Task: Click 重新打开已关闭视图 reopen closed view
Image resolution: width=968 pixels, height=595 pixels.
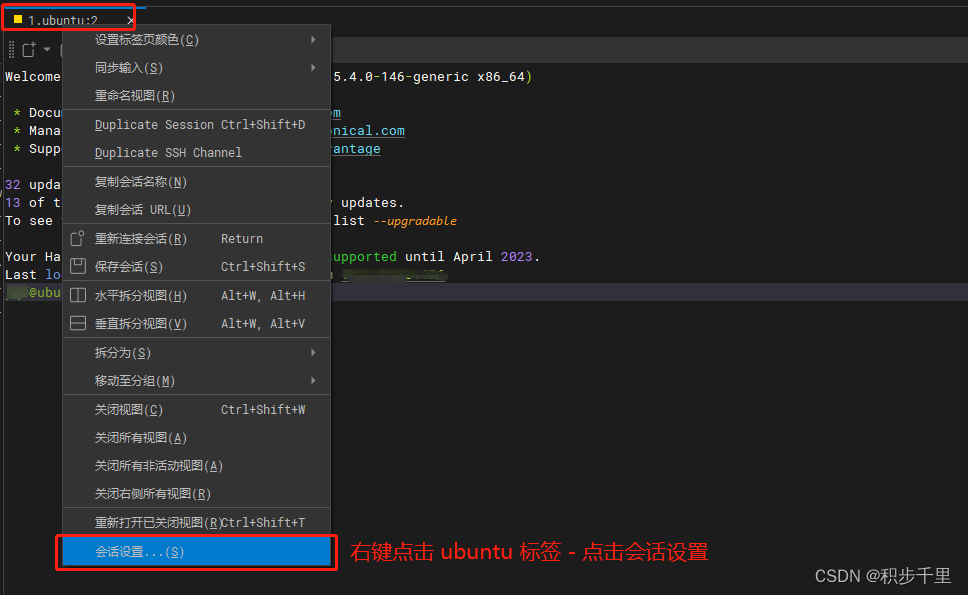Action: tap(196, 523)
